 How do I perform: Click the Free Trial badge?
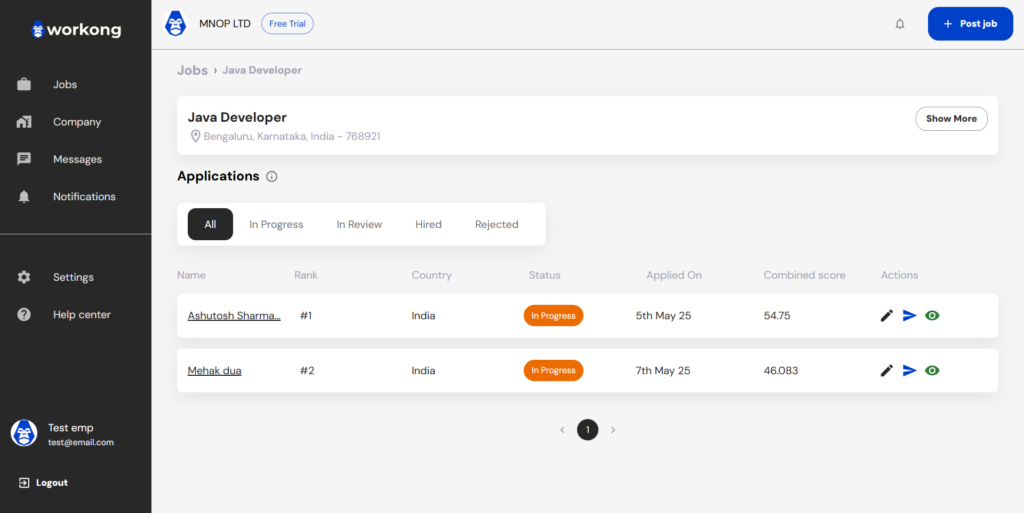pyautogui.click(x=287, y=24)
